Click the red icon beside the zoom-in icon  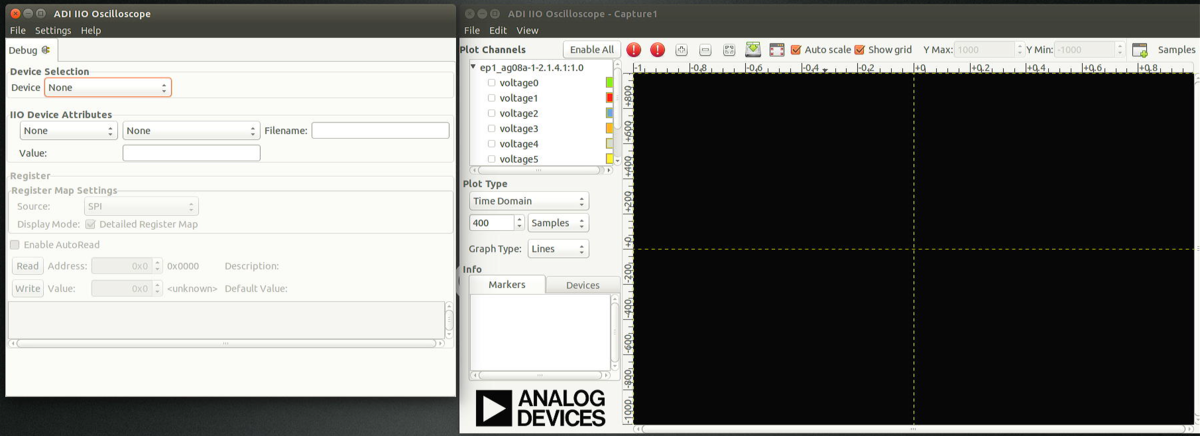657,49
